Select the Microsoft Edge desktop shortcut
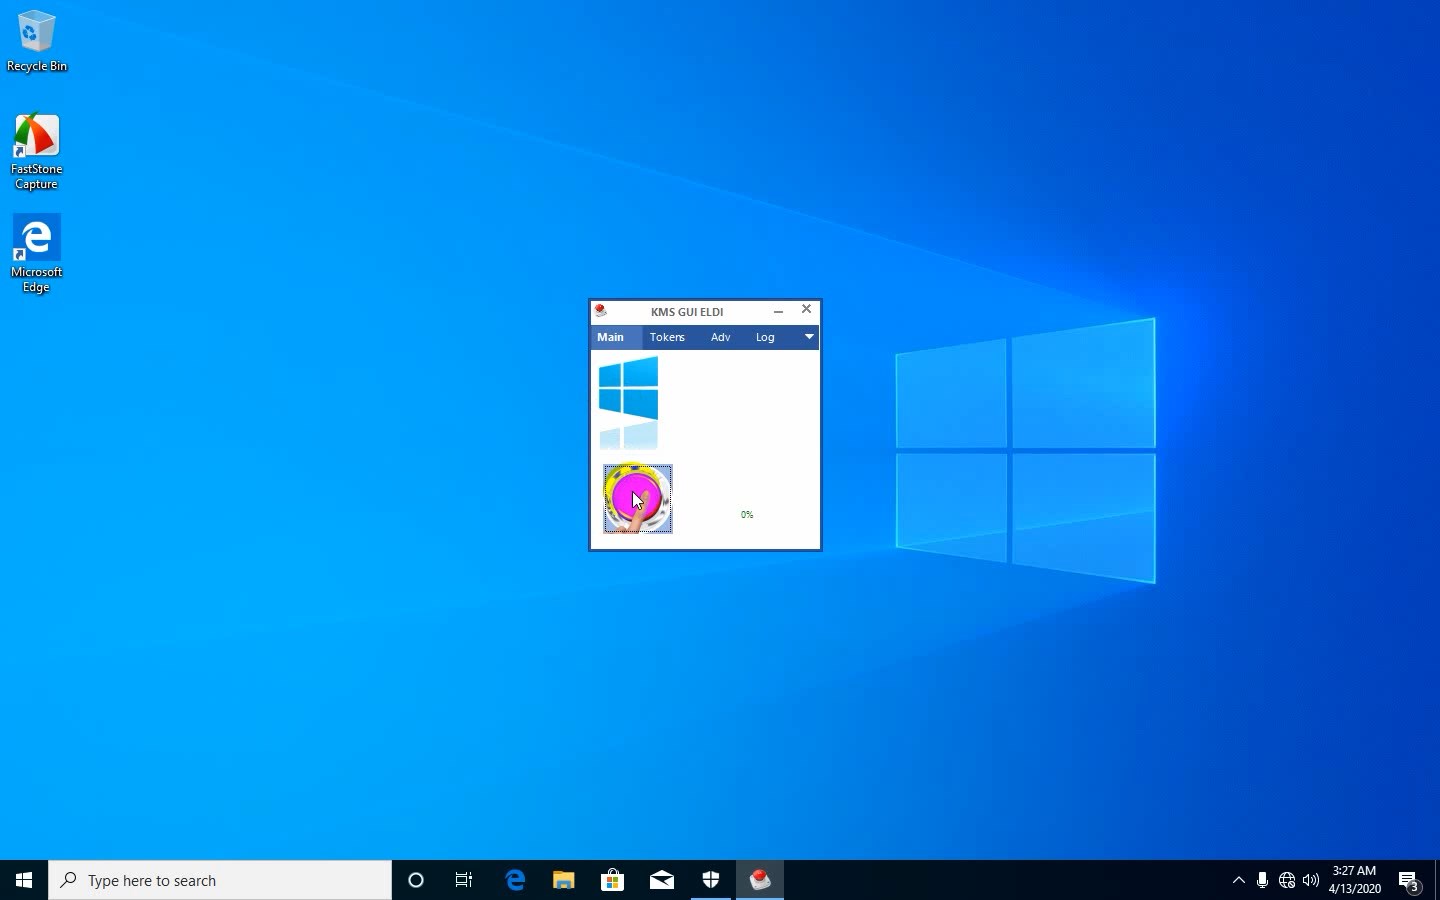 coord(37,255)
